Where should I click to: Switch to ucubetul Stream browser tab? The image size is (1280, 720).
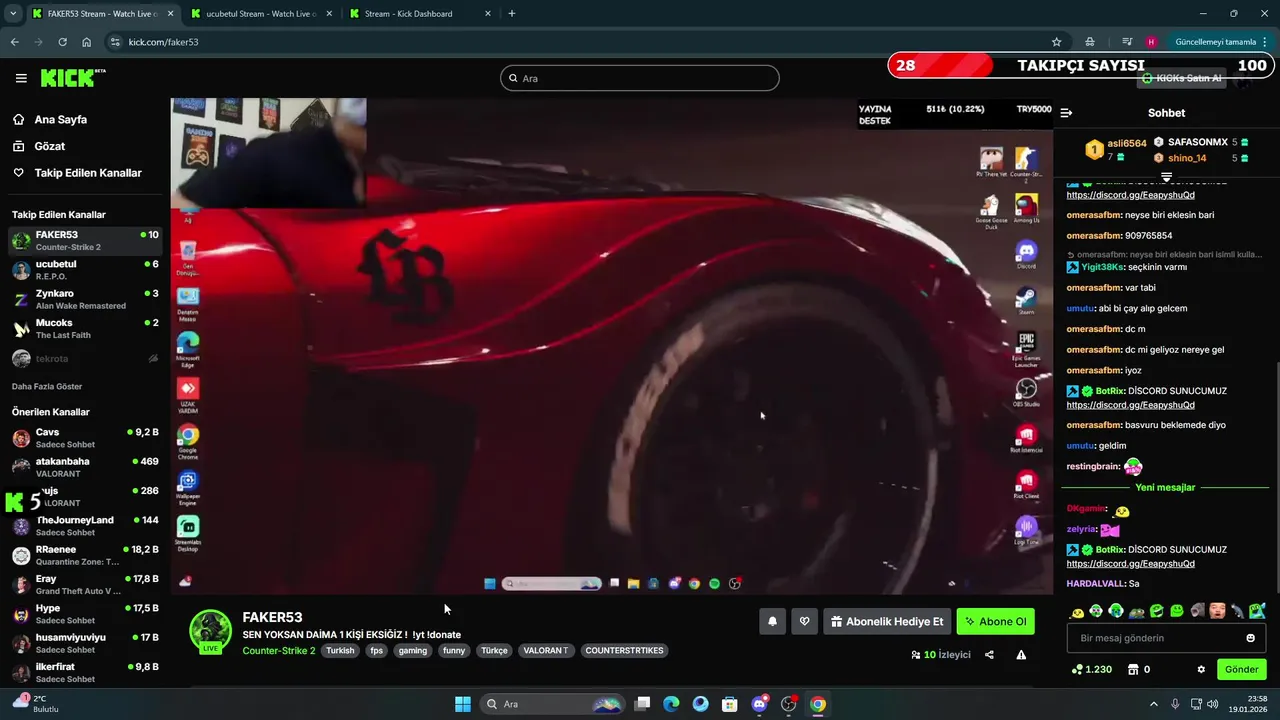pos(260,14)
